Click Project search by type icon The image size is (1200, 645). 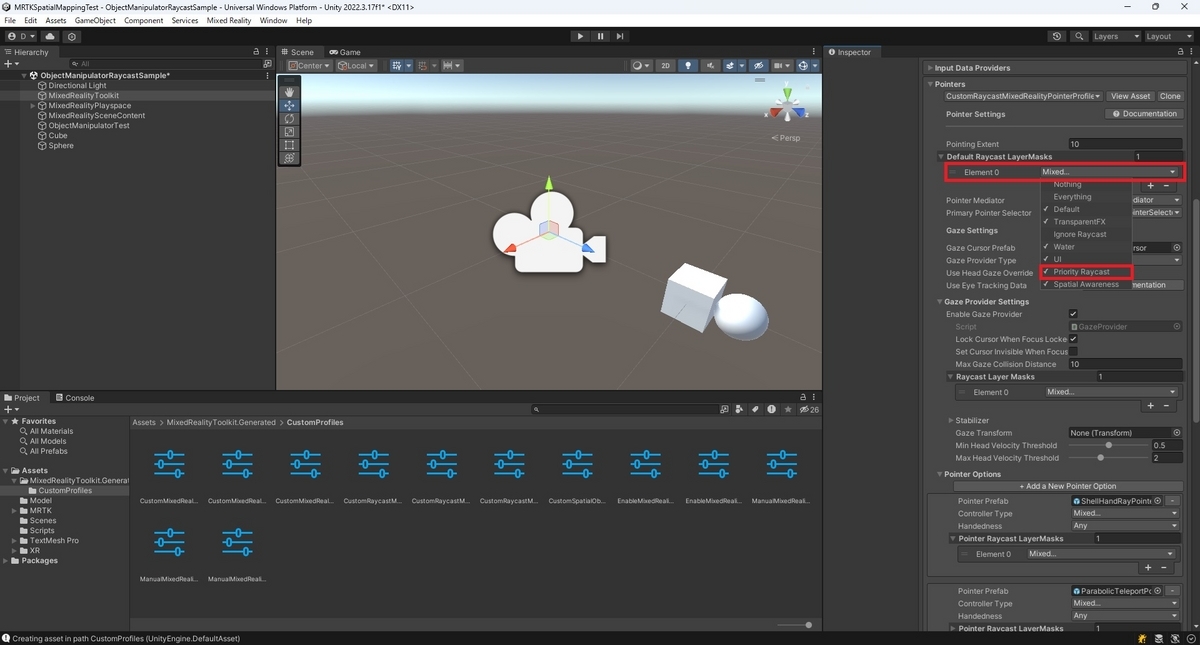pos(739,409)
